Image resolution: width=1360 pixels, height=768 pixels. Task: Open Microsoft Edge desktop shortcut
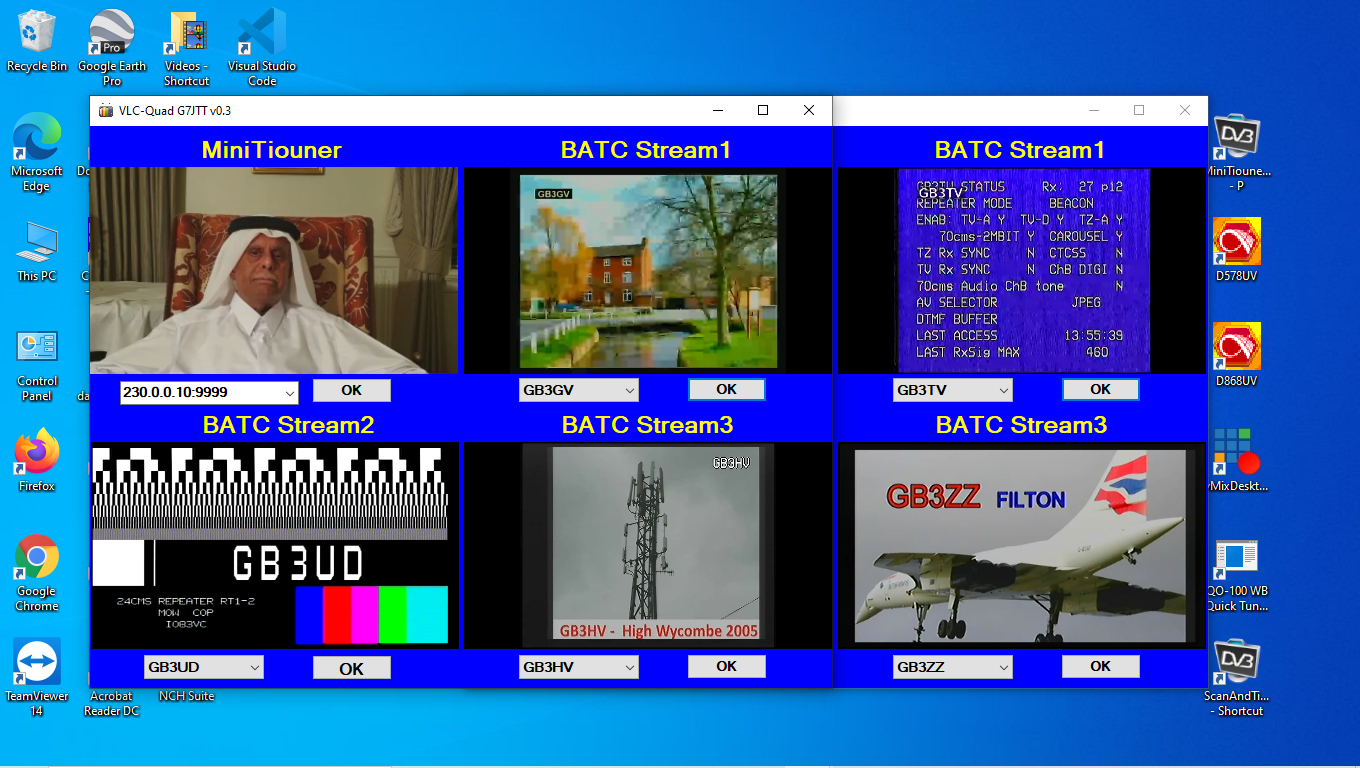point(37,151)
